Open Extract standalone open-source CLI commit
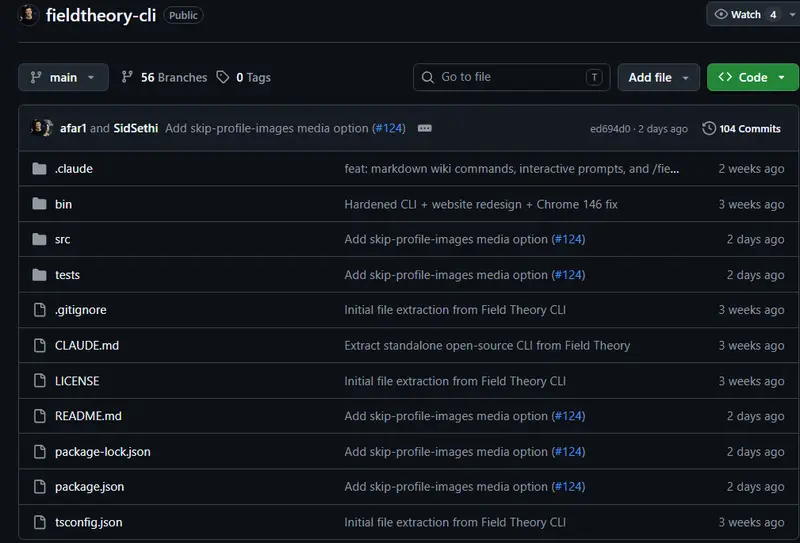The height and width of the screenshot is (543, 800). click(x=487, y=345)
